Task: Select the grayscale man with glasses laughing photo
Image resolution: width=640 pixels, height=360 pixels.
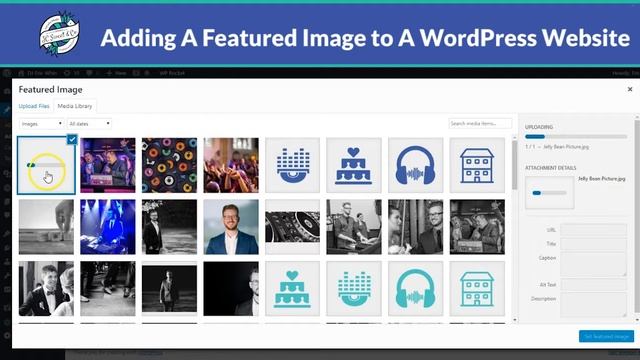Action: 416,227
